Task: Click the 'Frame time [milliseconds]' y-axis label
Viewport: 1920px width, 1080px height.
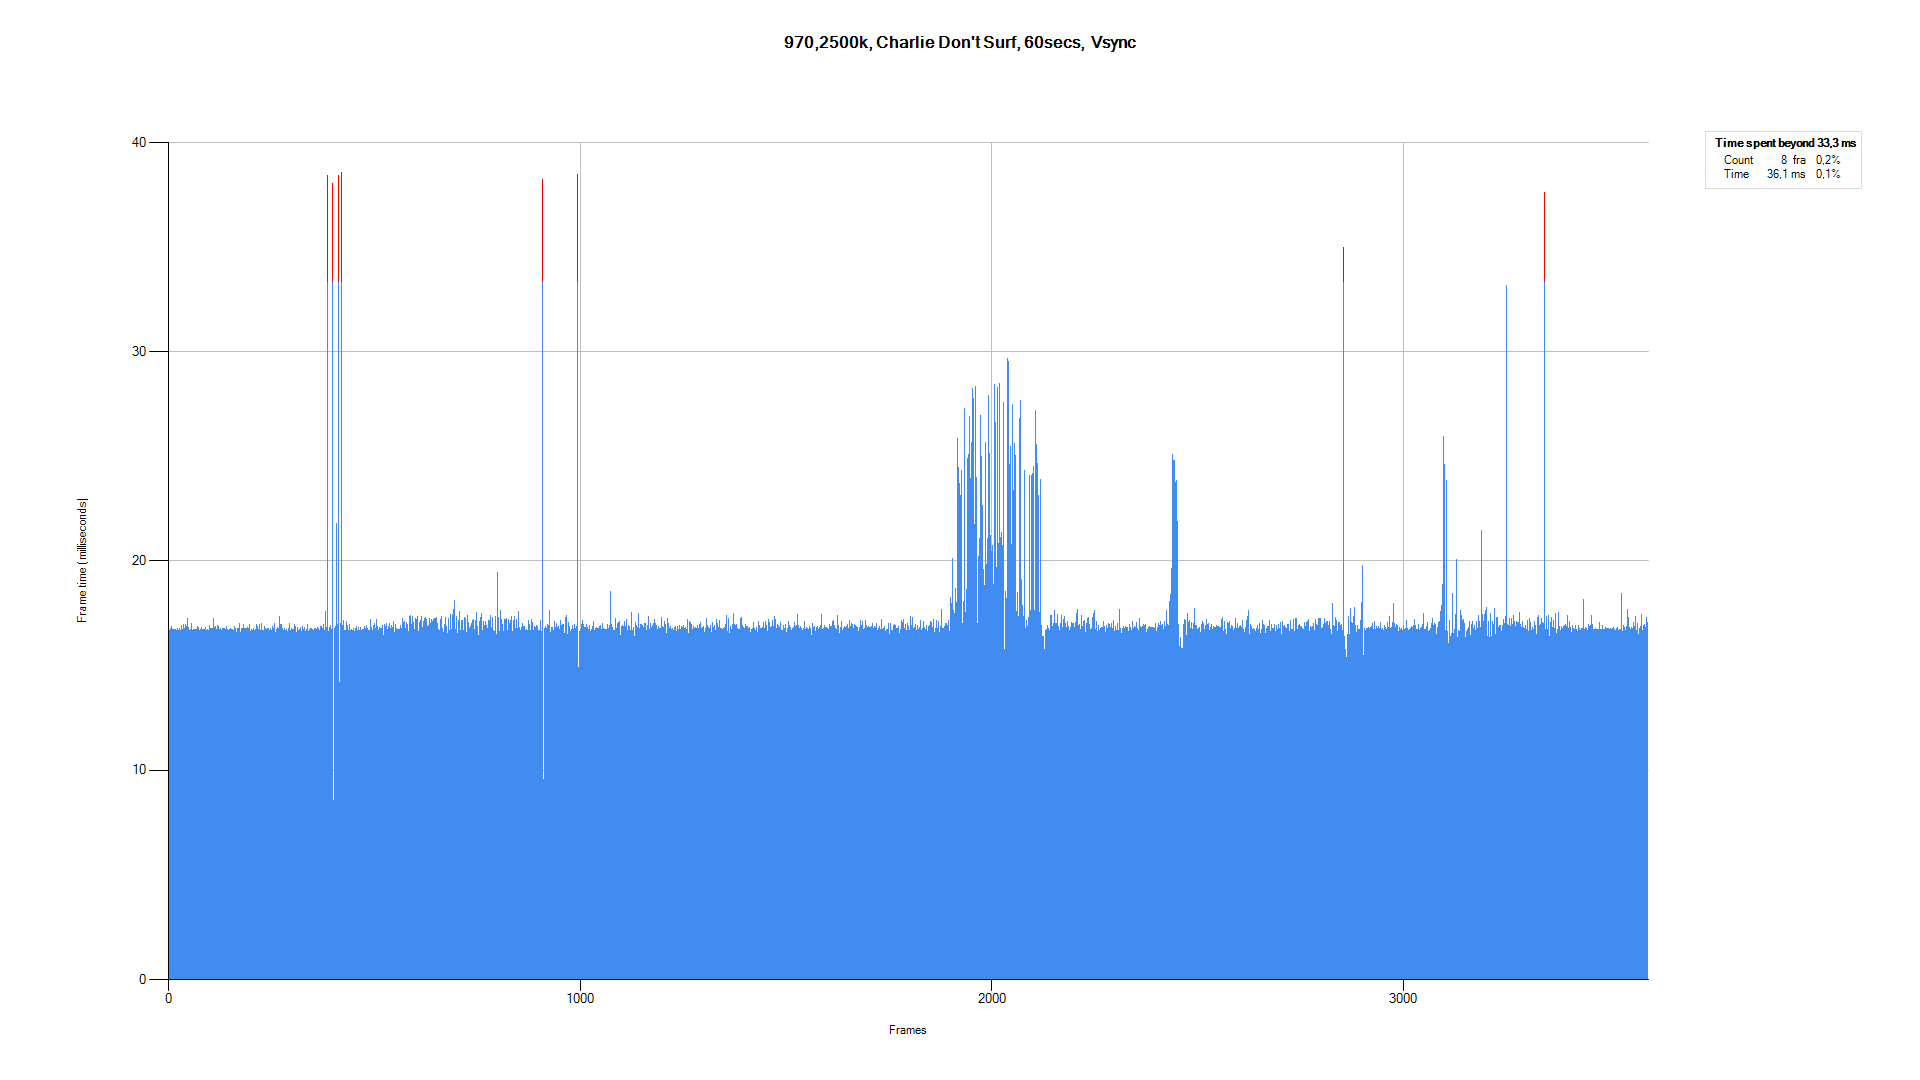Action: point(82,560)
